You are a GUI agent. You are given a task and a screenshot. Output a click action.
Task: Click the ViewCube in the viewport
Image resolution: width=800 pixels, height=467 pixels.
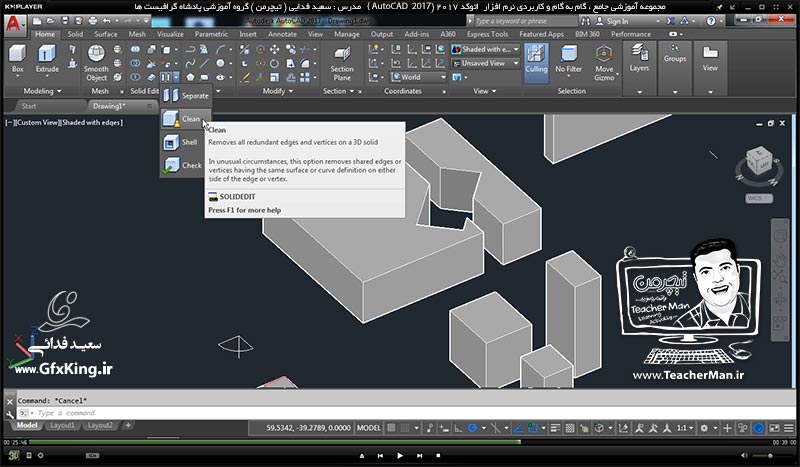758,160
